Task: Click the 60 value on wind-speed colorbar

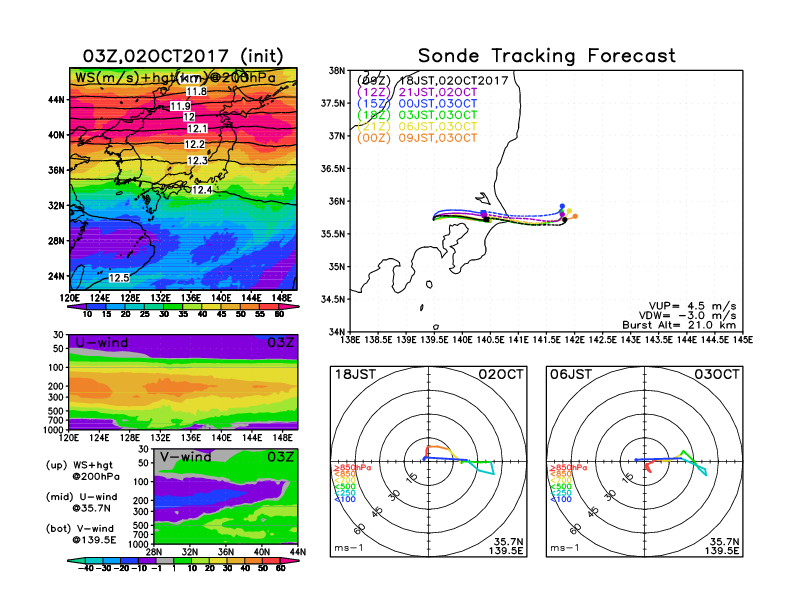Action: (x=279, y=314)
